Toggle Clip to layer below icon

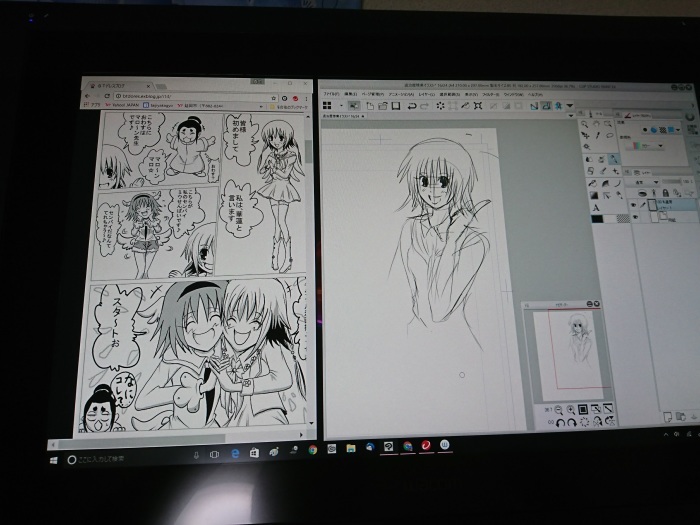(x=642, y=193)
